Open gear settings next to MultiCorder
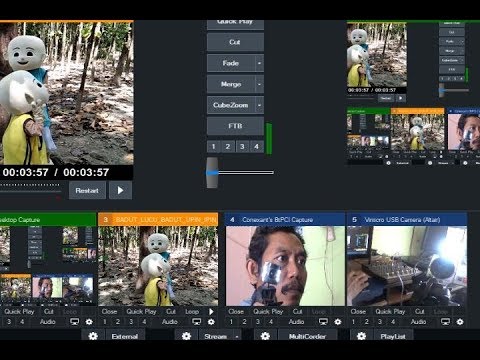Image resolution: width=480 pixels, height=360 pixels. click(x=265, y=336)
